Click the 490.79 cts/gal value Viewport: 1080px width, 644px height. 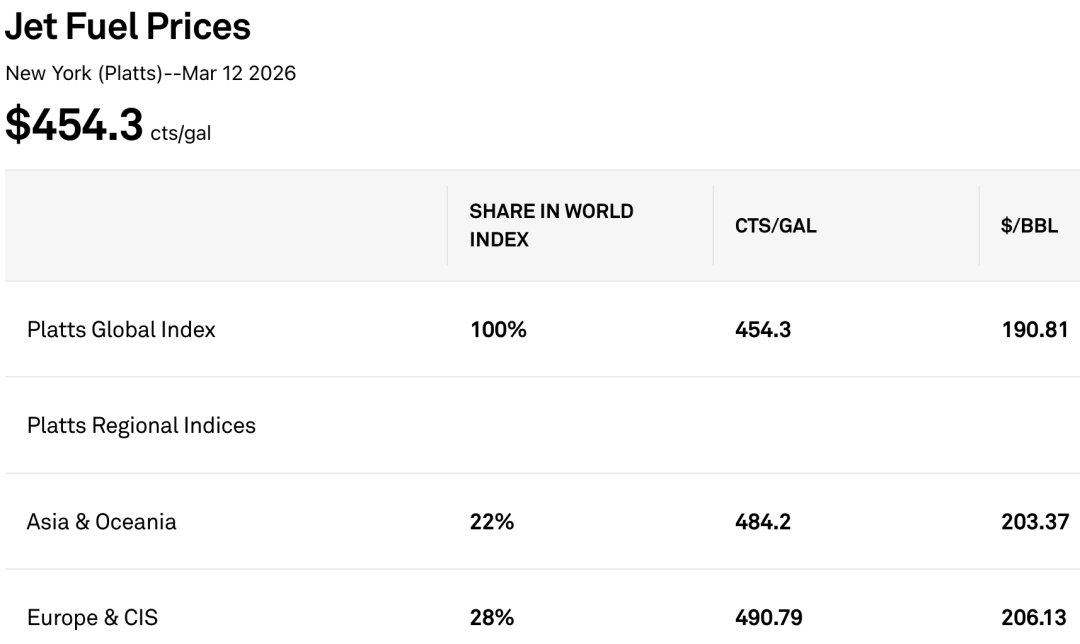768,618
